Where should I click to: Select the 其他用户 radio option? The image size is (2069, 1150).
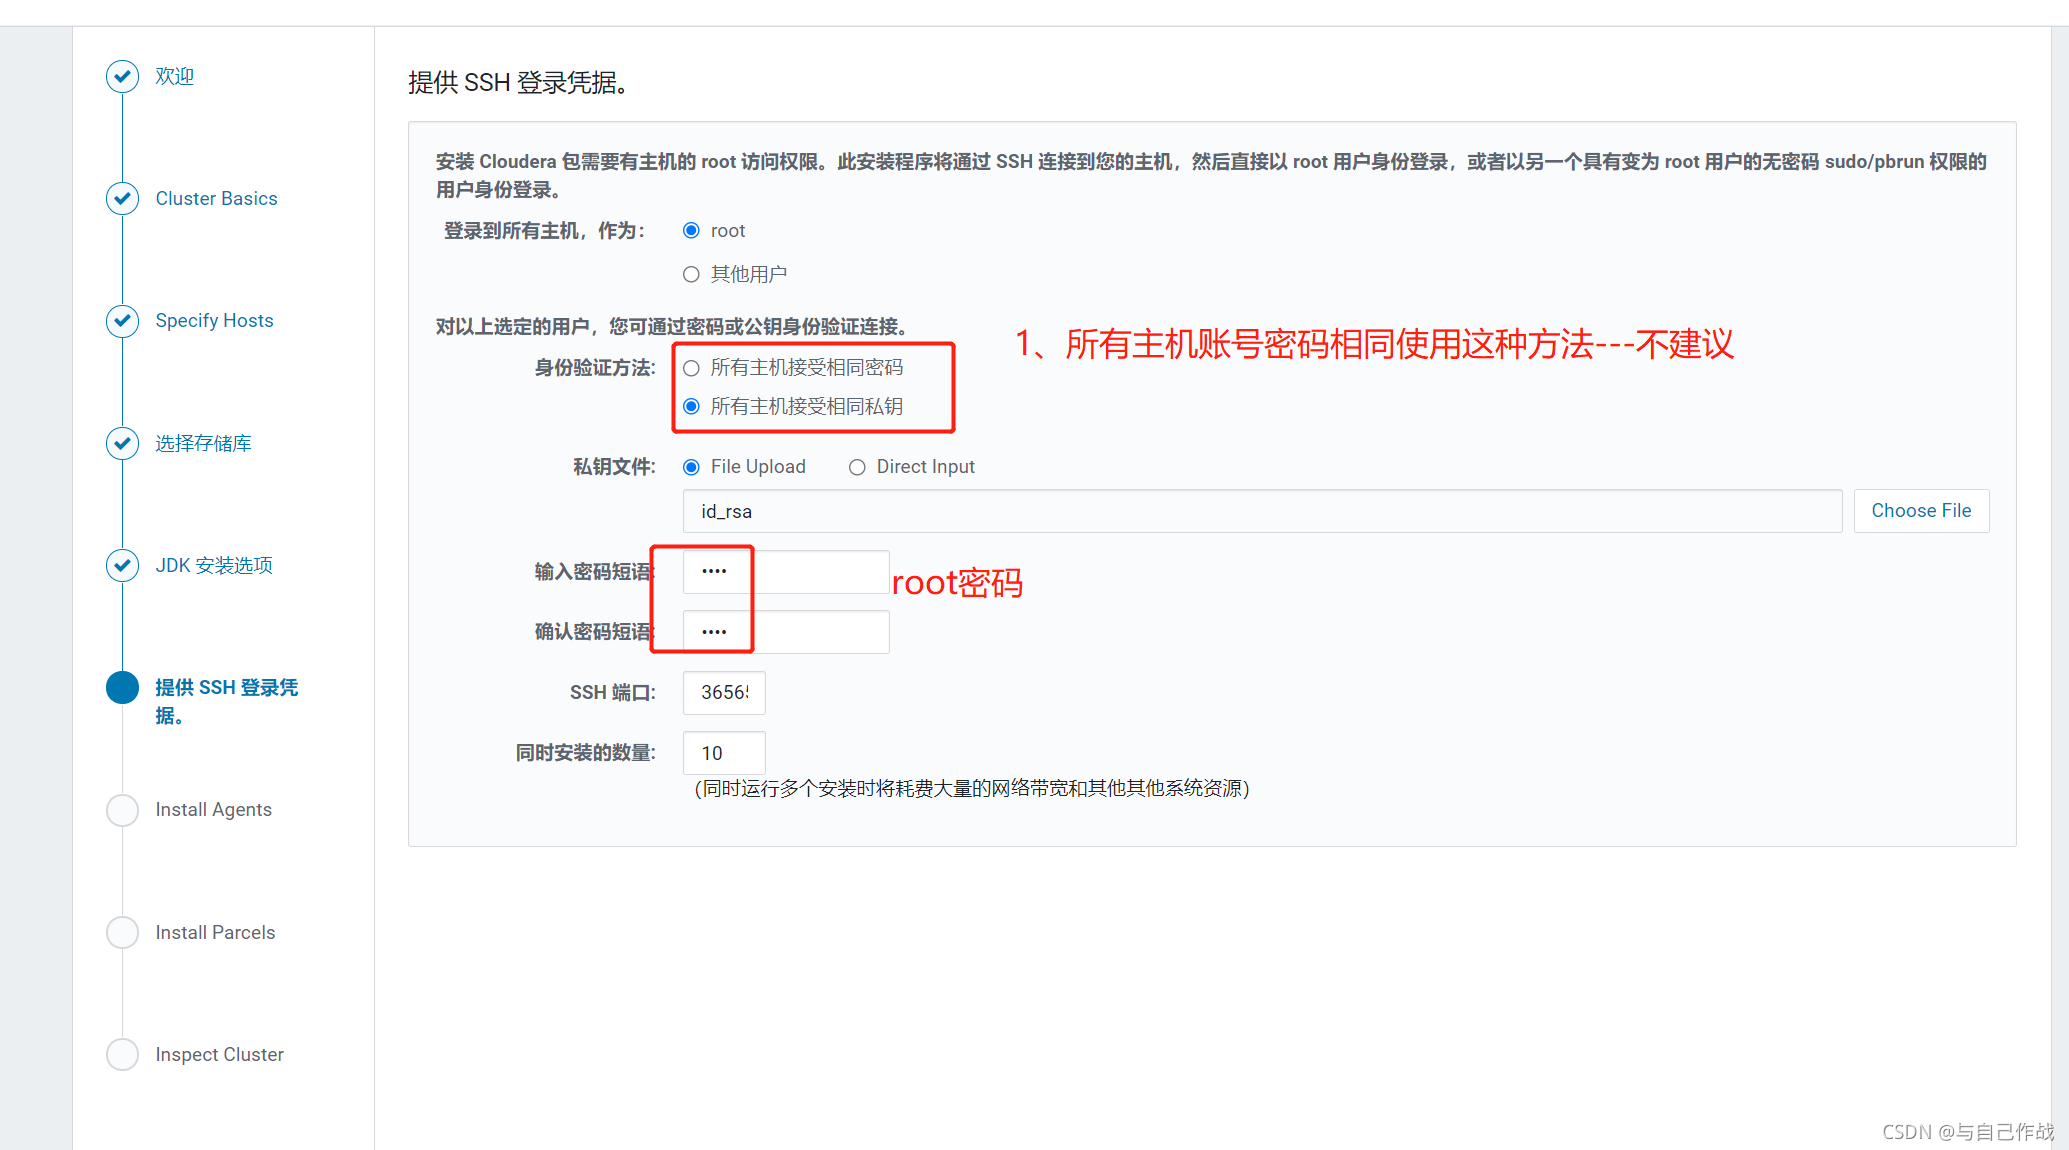pos(691,274)
